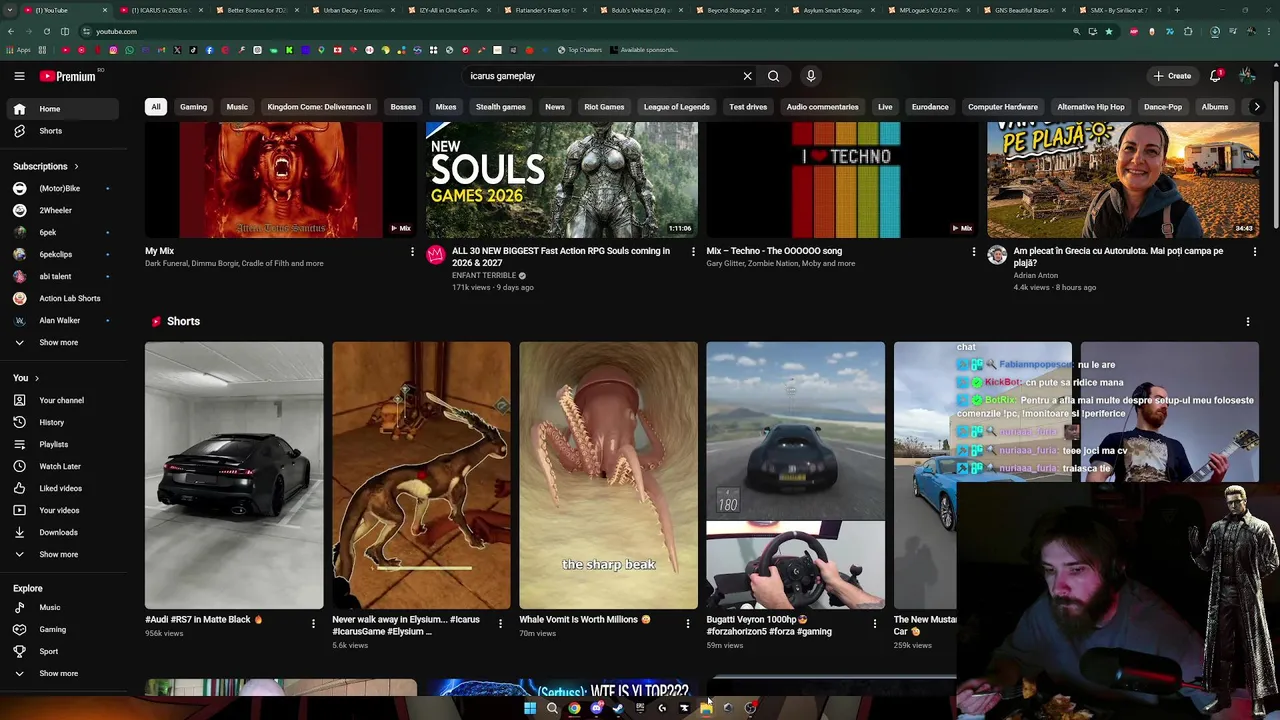Play the Never walk away in Elysium short

(x=421, y=475)
